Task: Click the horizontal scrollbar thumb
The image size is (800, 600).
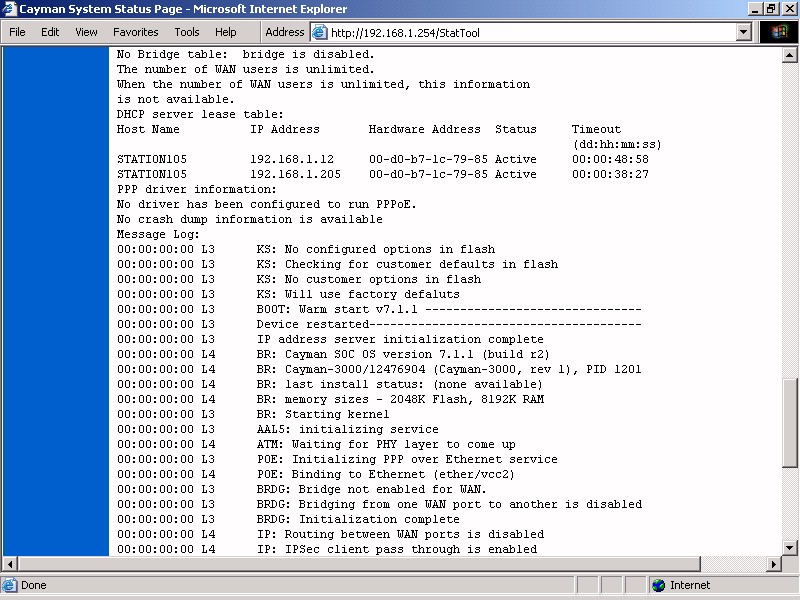Action: click(360, 564)
